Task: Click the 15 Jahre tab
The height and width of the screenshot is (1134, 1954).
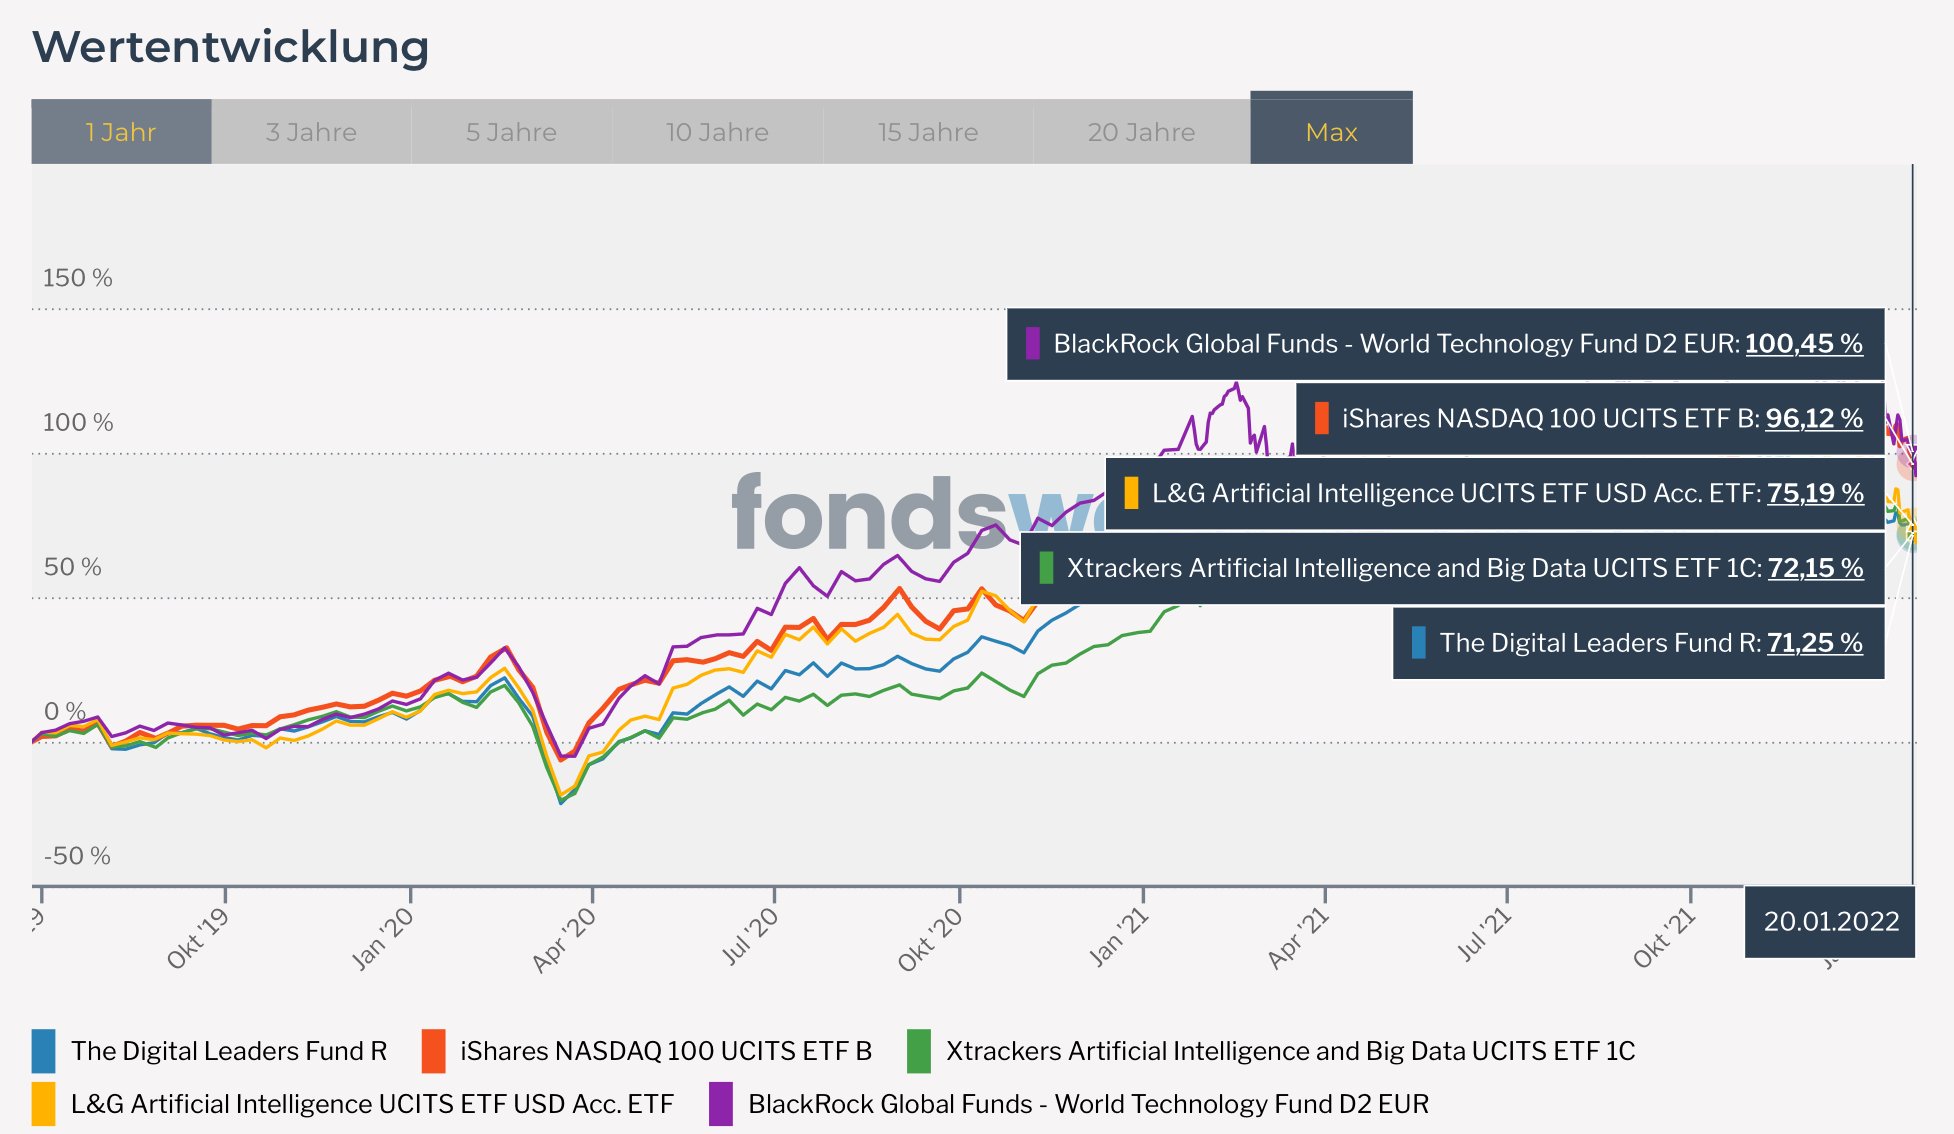Action: pyautogui.click(x=928, y=132)
